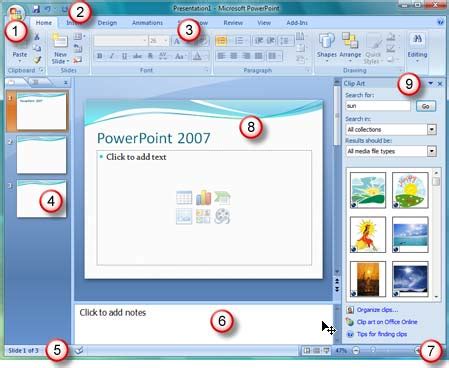This screenshot has height=368, width=449.
Task: Start Slide Show view from status bar
Action: coord(326,350)
